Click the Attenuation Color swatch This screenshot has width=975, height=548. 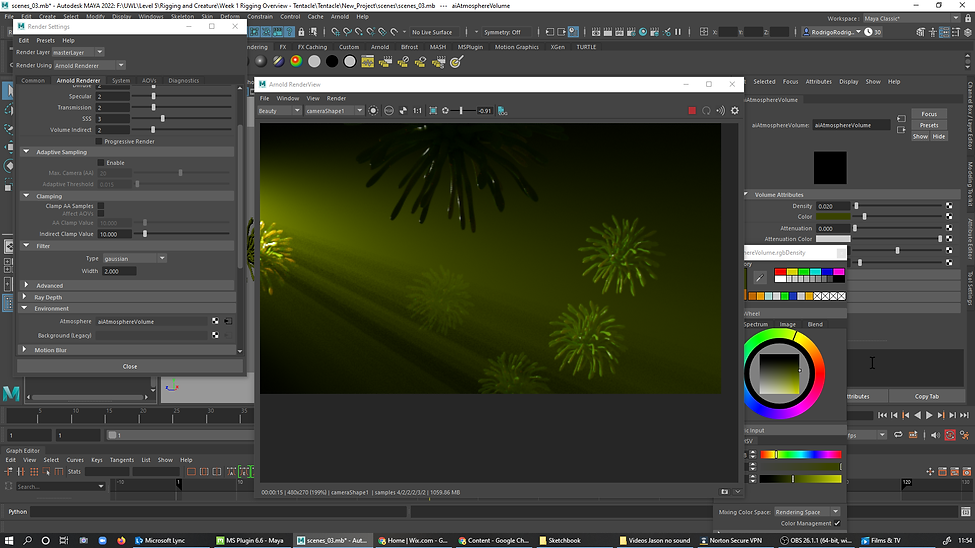833,239
